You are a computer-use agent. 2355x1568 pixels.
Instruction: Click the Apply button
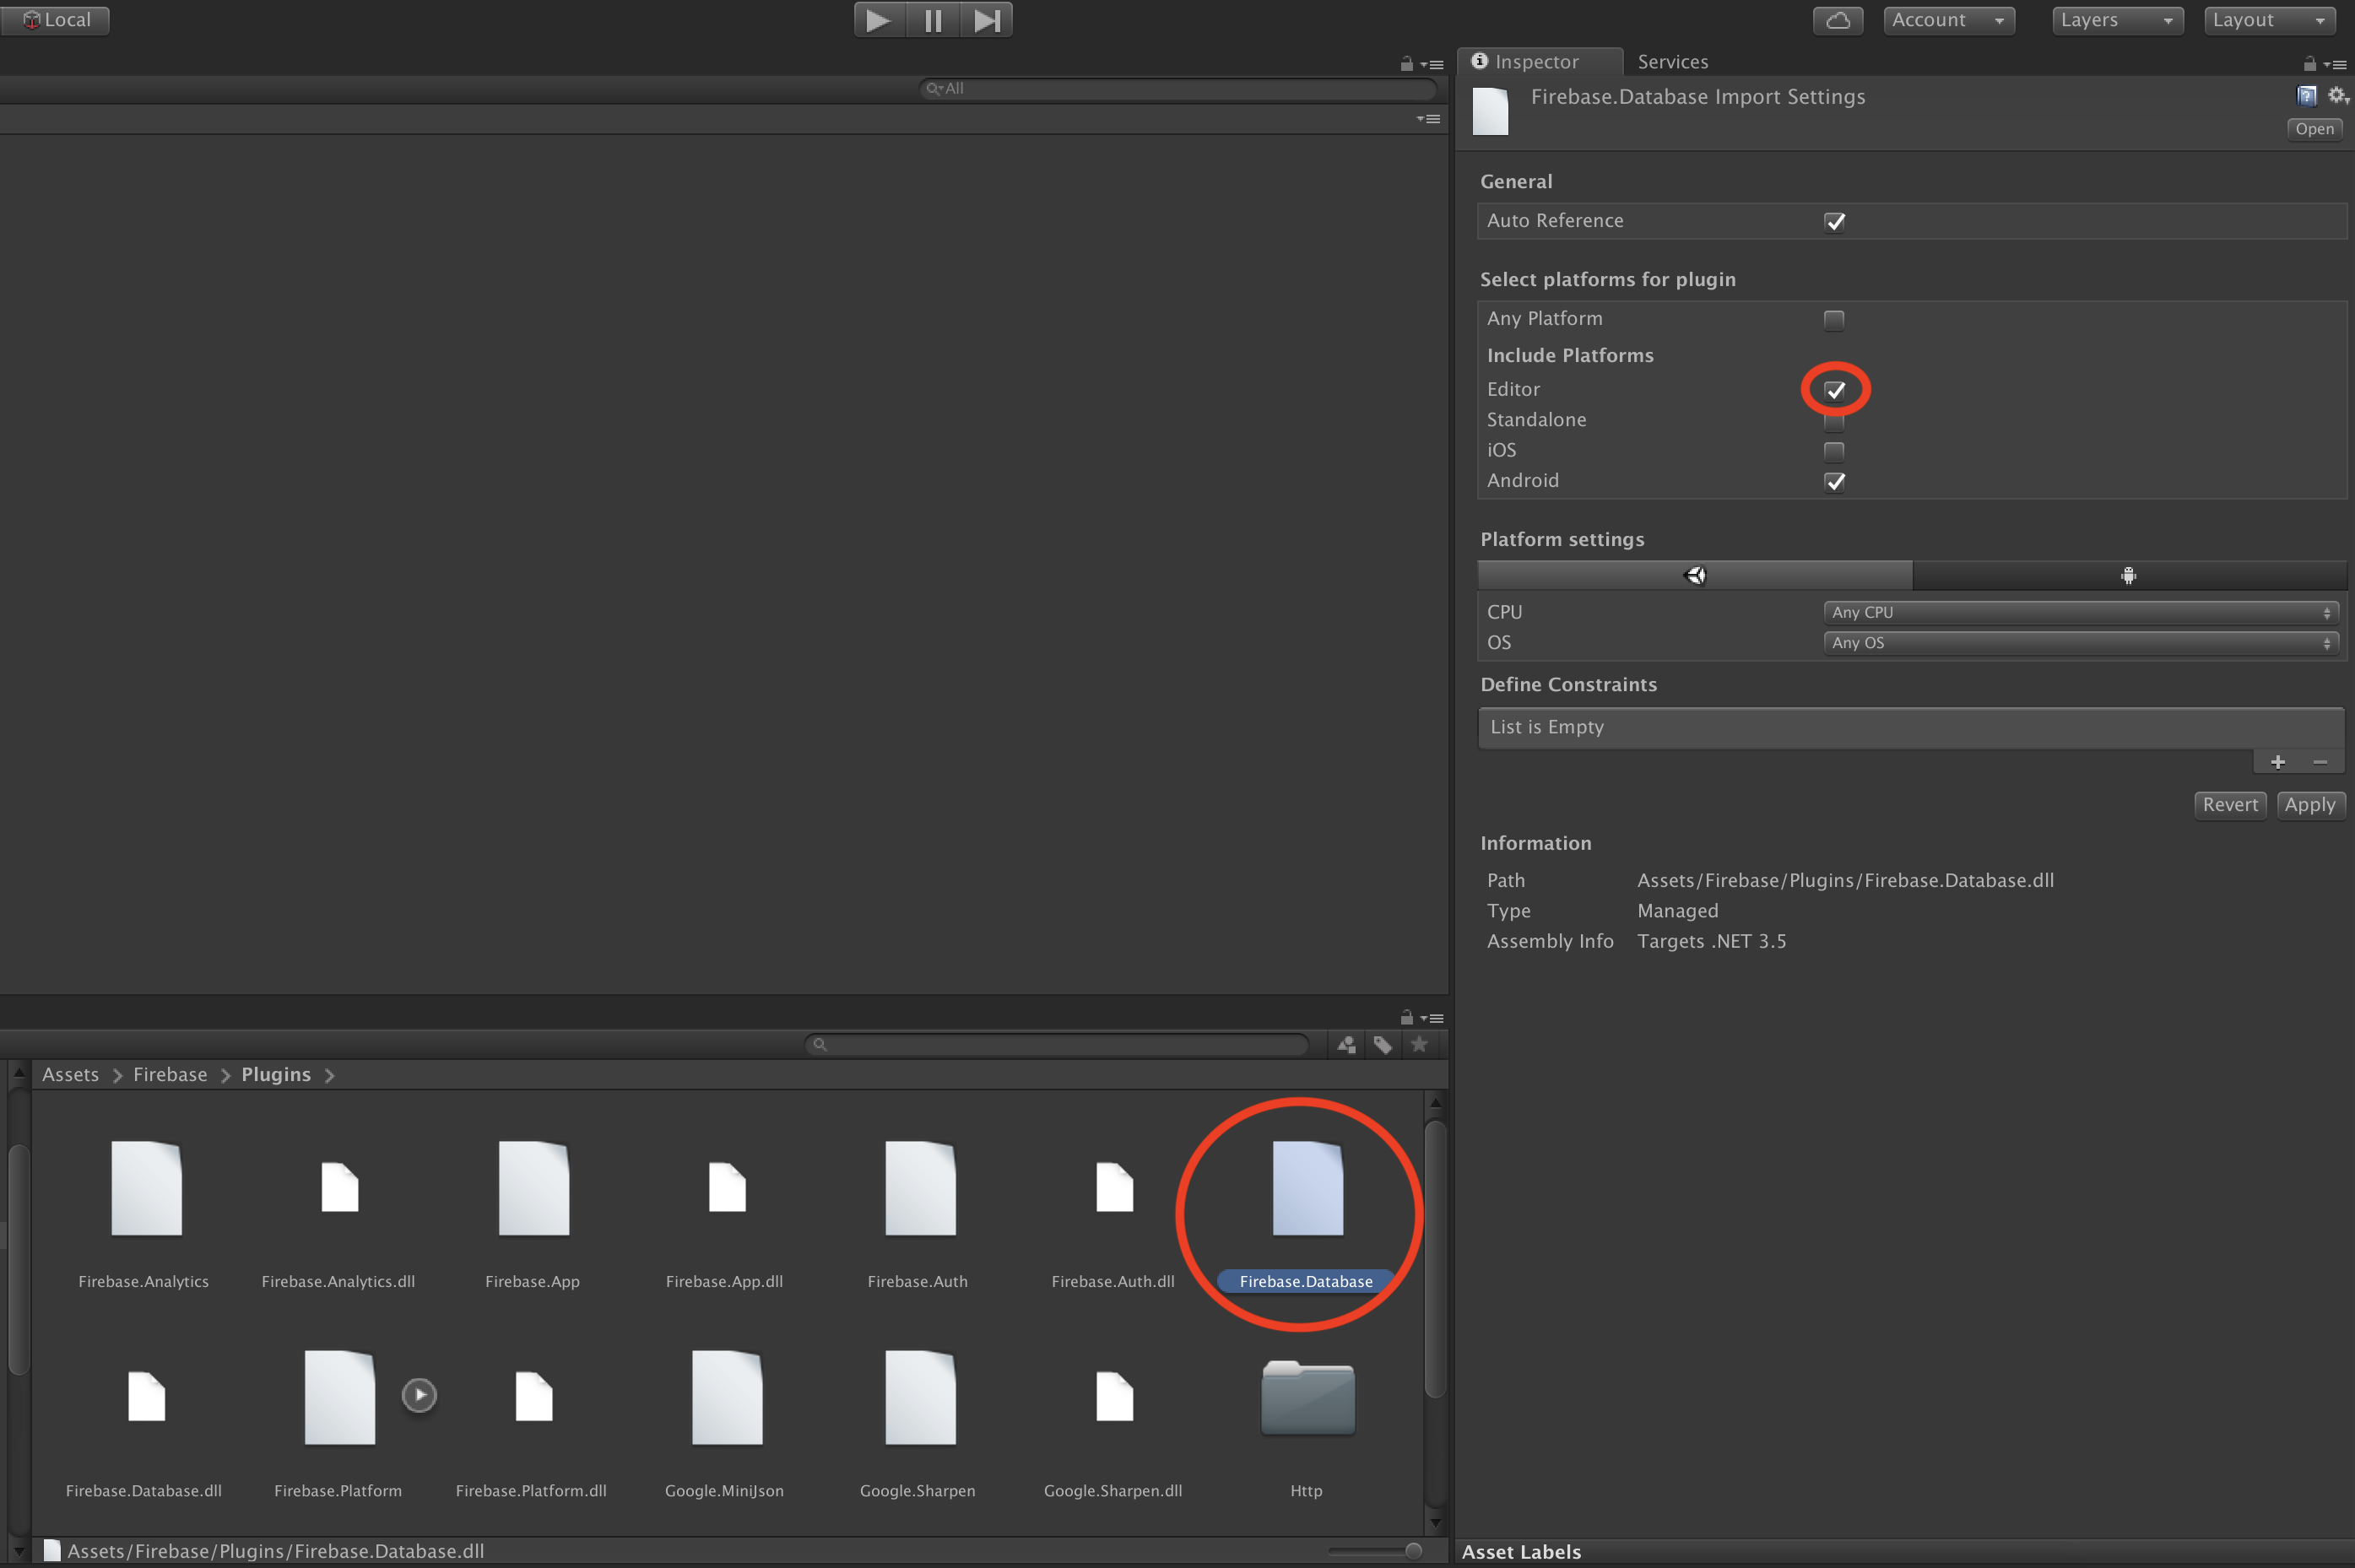coord(2309,805)
